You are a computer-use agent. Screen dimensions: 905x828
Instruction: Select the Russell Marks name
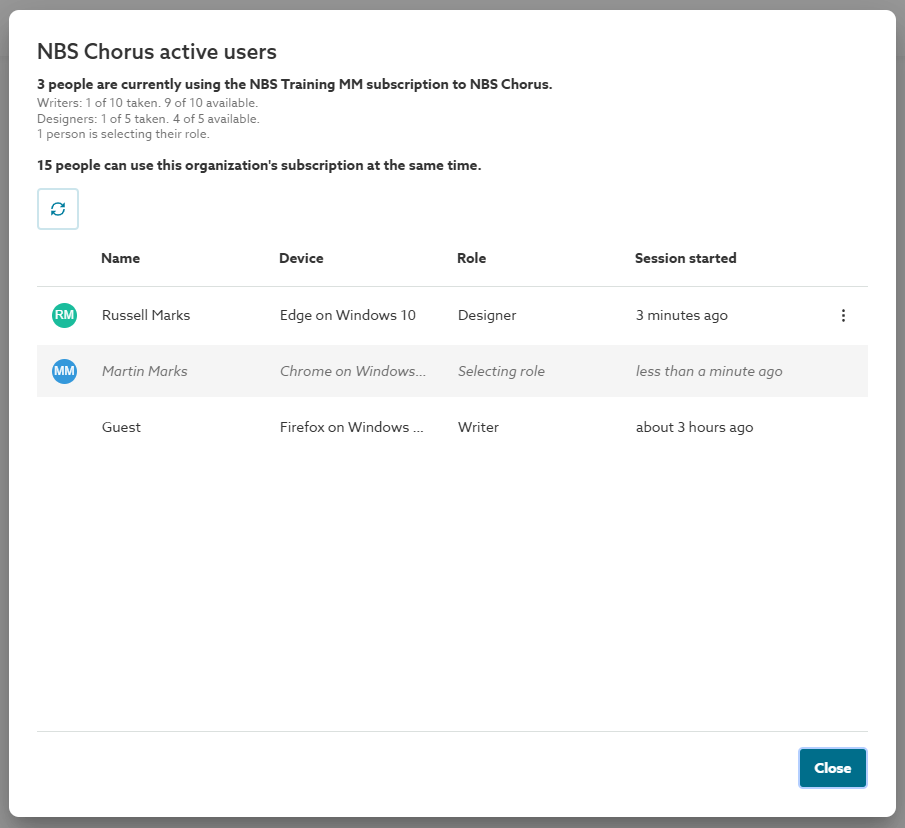[146, 315]
